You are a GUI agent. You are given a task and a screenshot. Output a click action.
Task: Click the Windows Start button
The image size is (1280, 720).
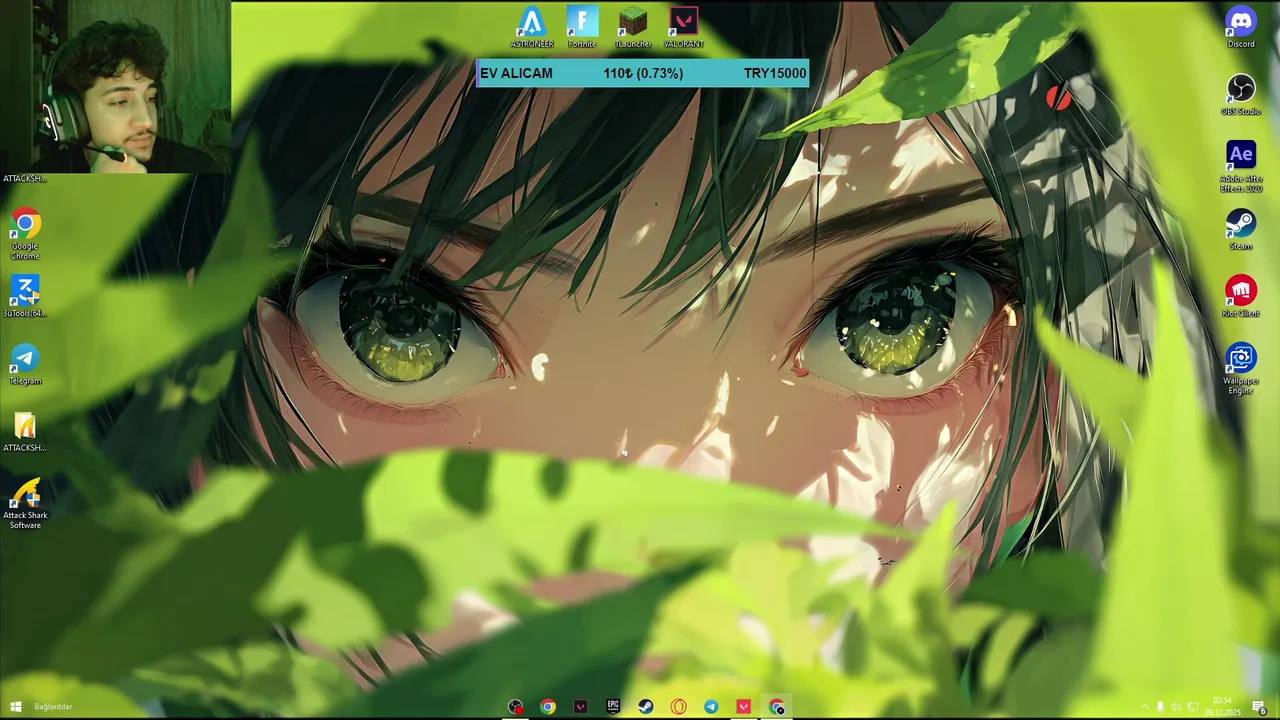[15, 707]
